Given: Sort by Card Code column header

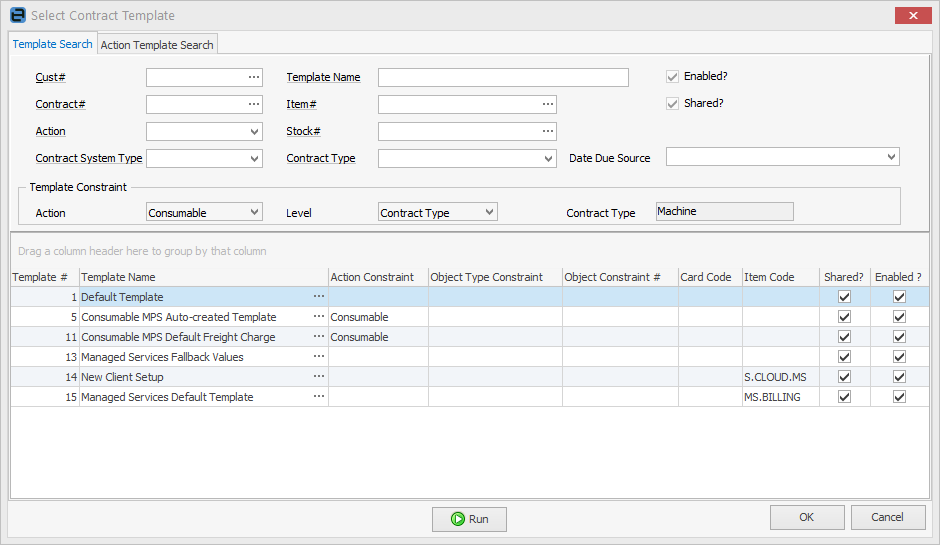Looking at the screenshot, I should 710,277.
